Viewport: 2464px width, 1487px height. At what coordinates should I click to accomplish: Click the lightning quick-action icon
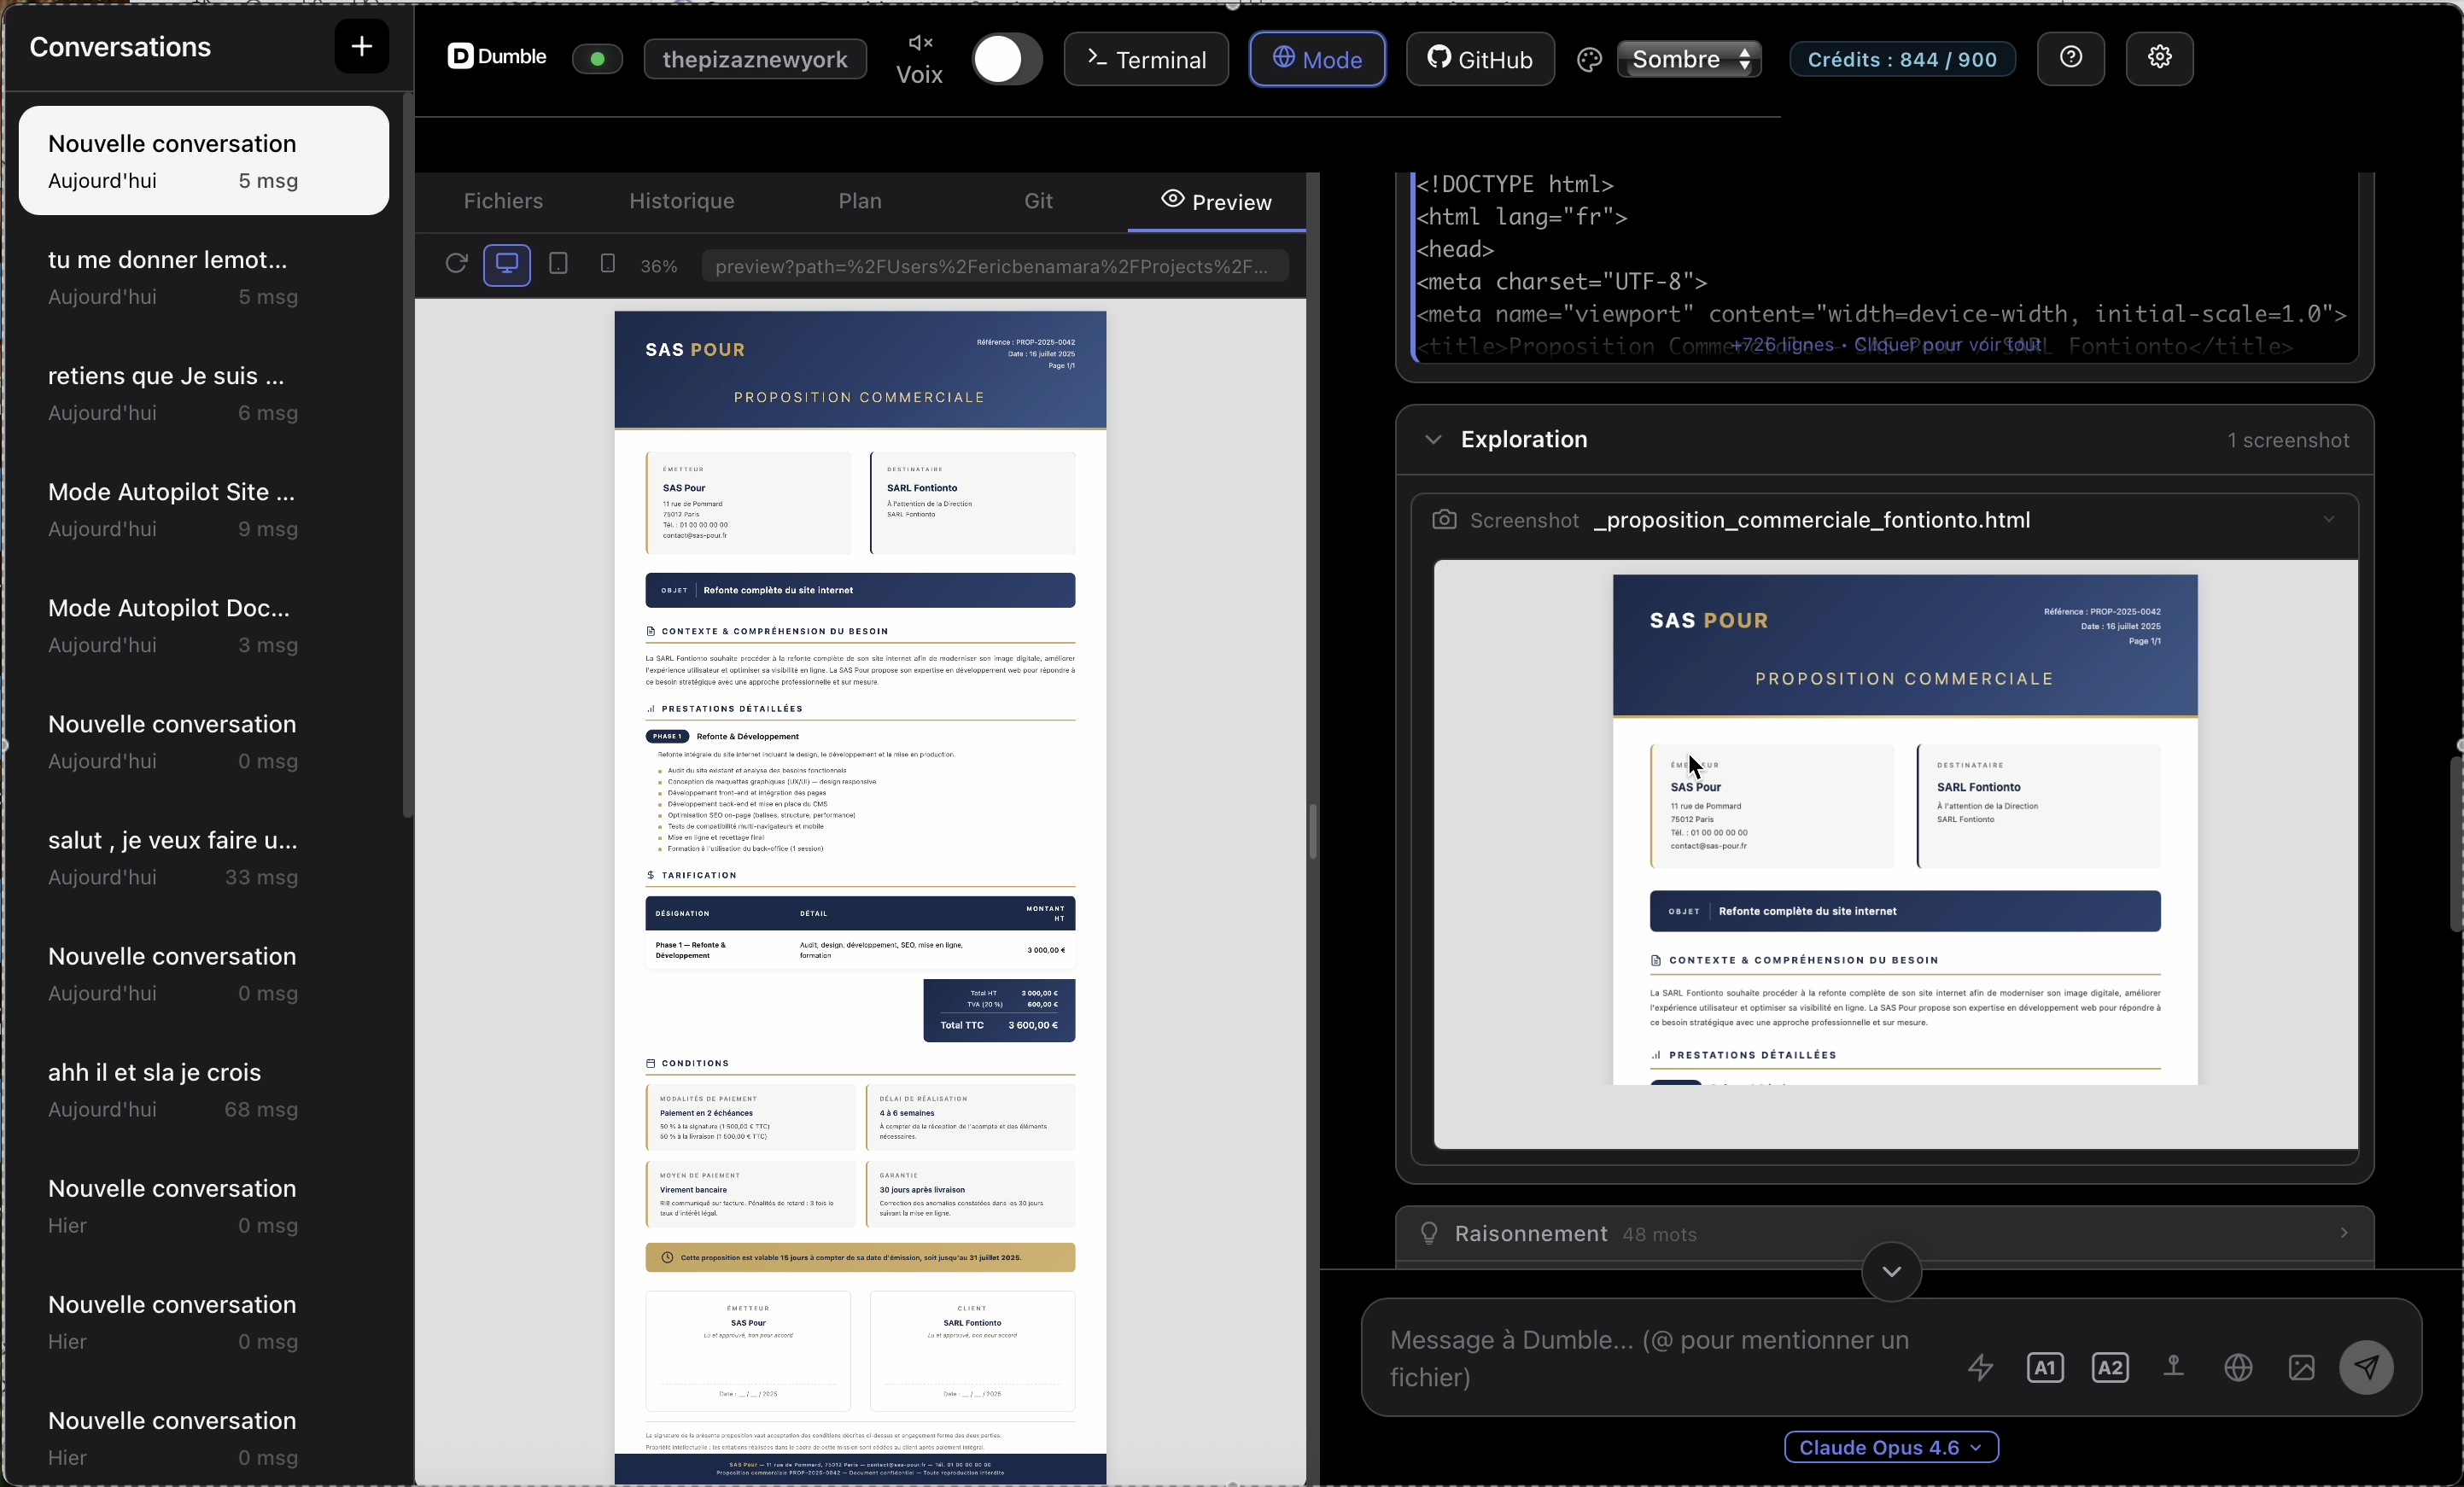point(1980,1368)
